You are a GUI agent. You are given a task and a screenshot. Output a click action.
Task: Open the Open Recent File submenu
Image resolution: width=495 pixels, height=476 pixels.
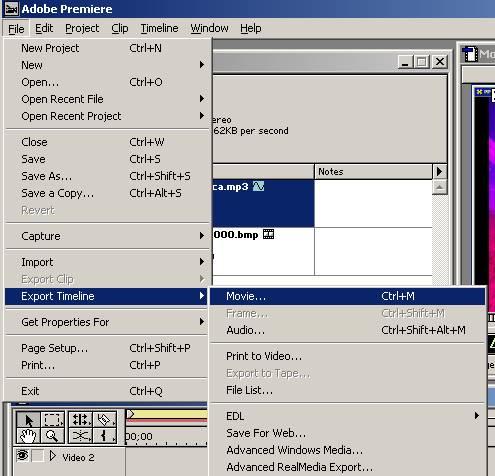pyautogui.click(x=108, y=99)
